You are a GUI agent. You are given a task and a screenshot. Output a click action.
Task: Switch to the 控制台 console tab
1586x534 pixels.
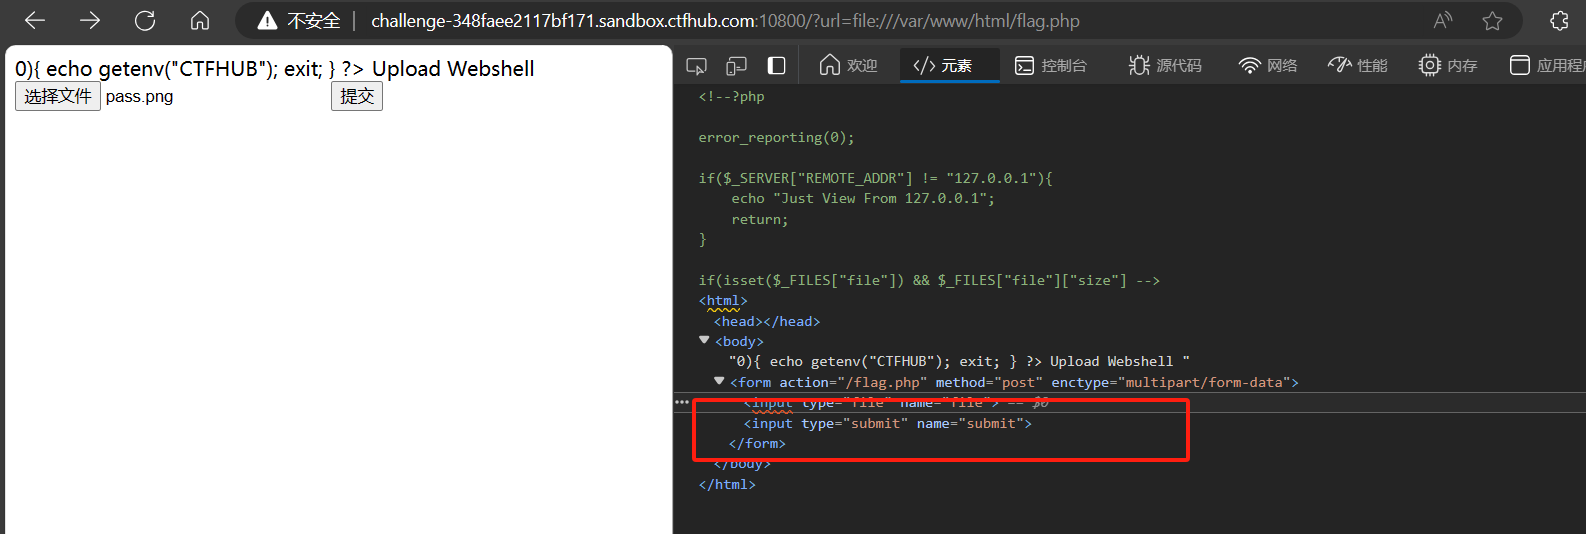tap(1050, 65)
